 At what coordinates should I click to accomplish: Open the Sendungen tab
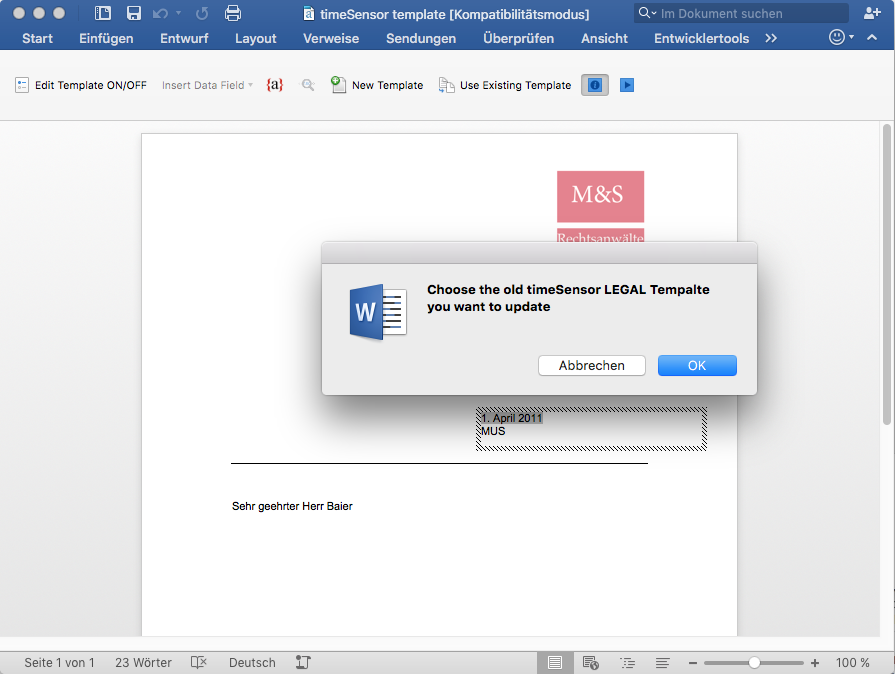tap(421, 38)
